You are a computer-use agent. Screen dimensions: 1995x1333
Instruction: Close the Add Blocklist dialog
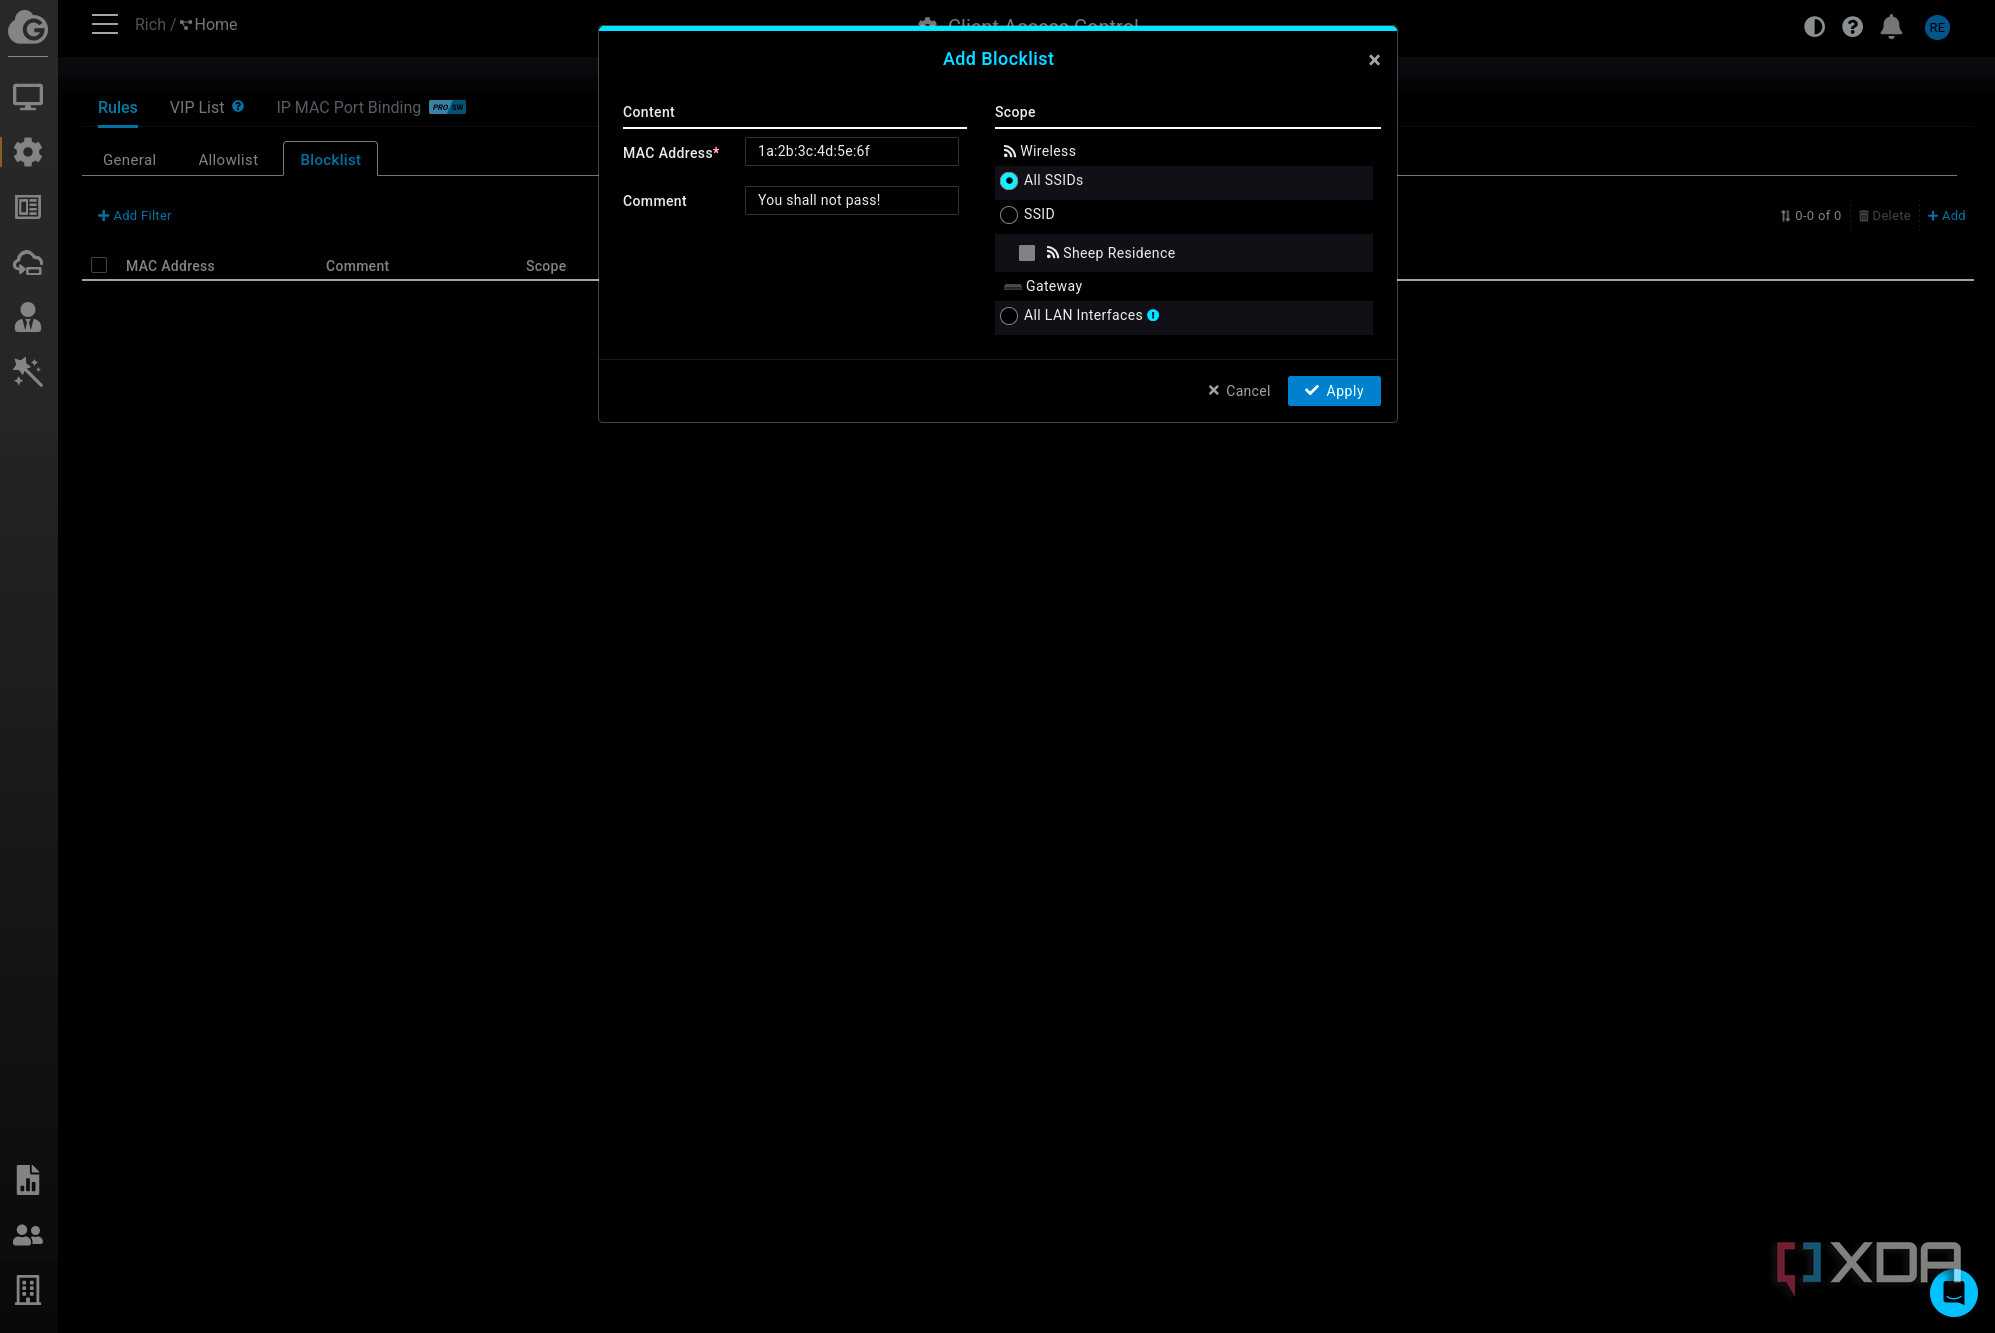coord(1374,60)
